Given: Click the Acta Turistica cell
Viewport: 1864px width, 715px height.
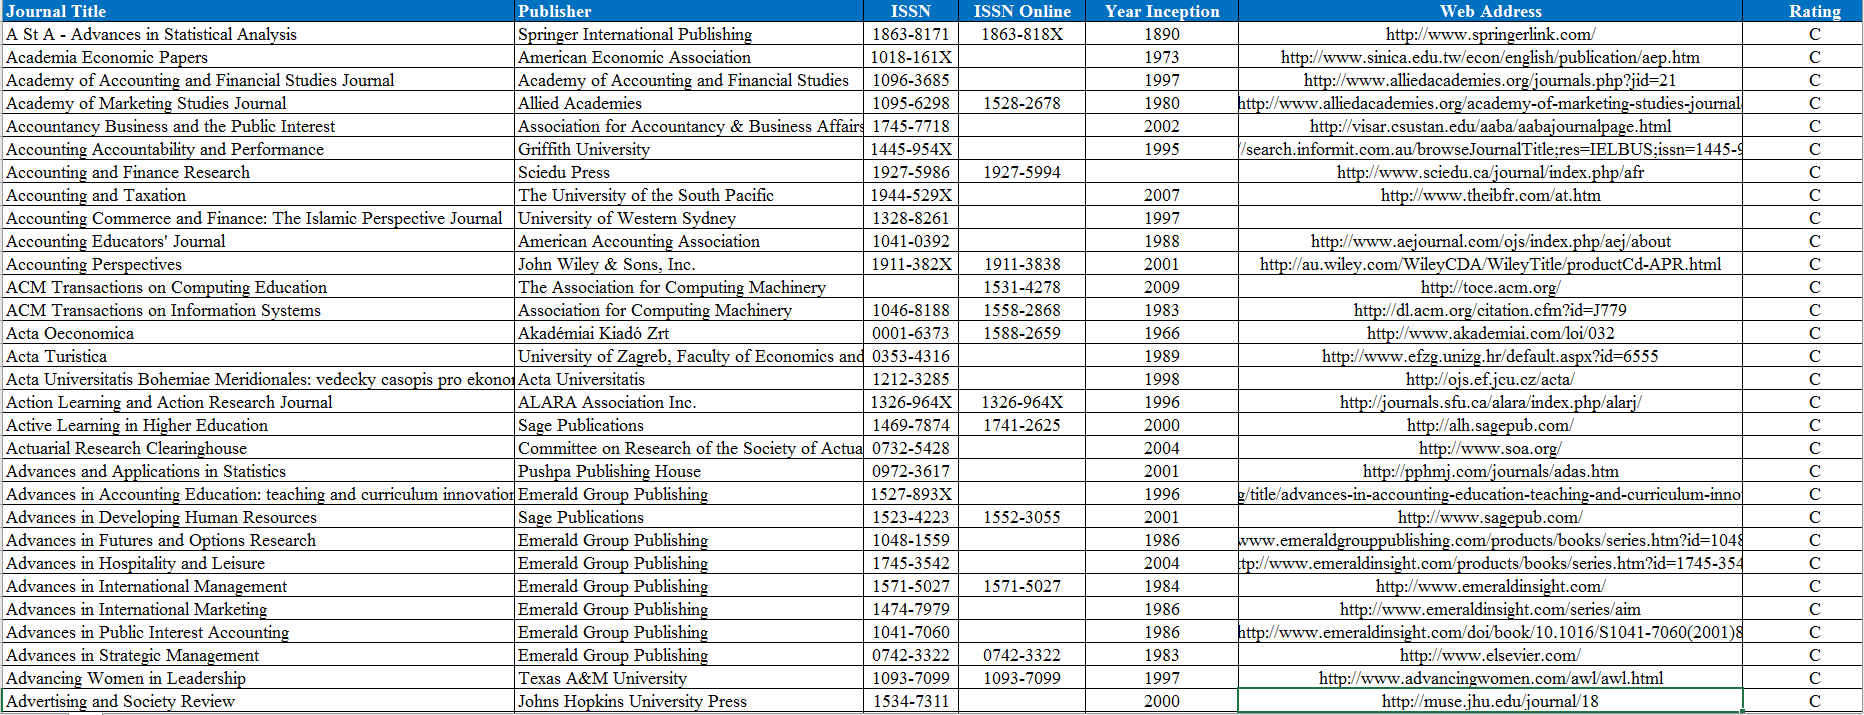Looking at the screenshot, I should click(258, 356).
